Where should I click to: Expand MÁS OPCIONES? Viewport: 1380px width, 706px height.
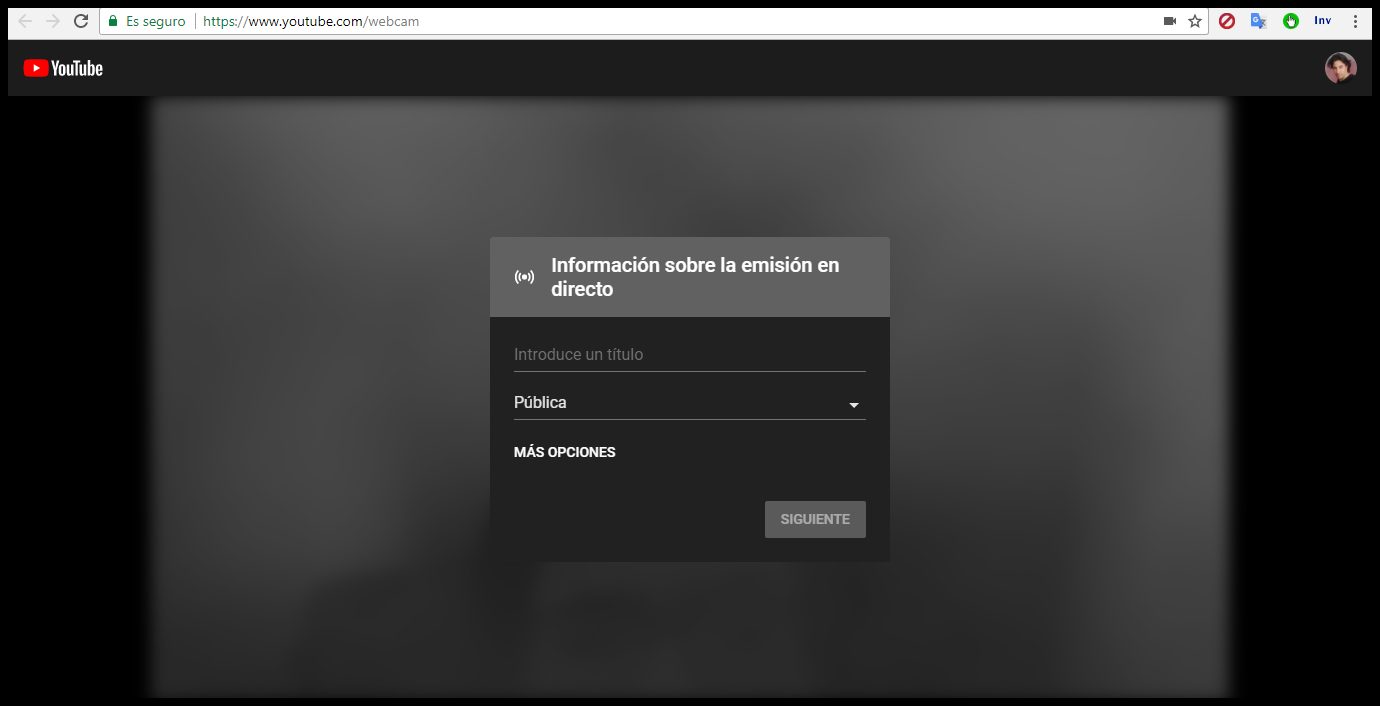(564, 452)
